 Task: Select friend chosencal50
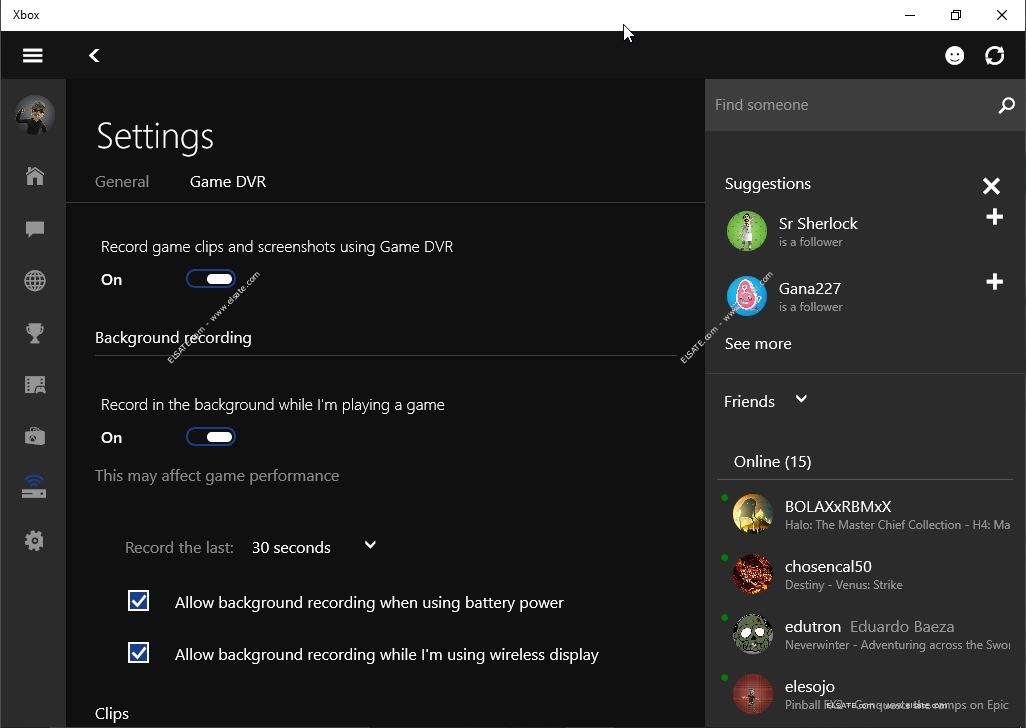click(x=865, y=574)
